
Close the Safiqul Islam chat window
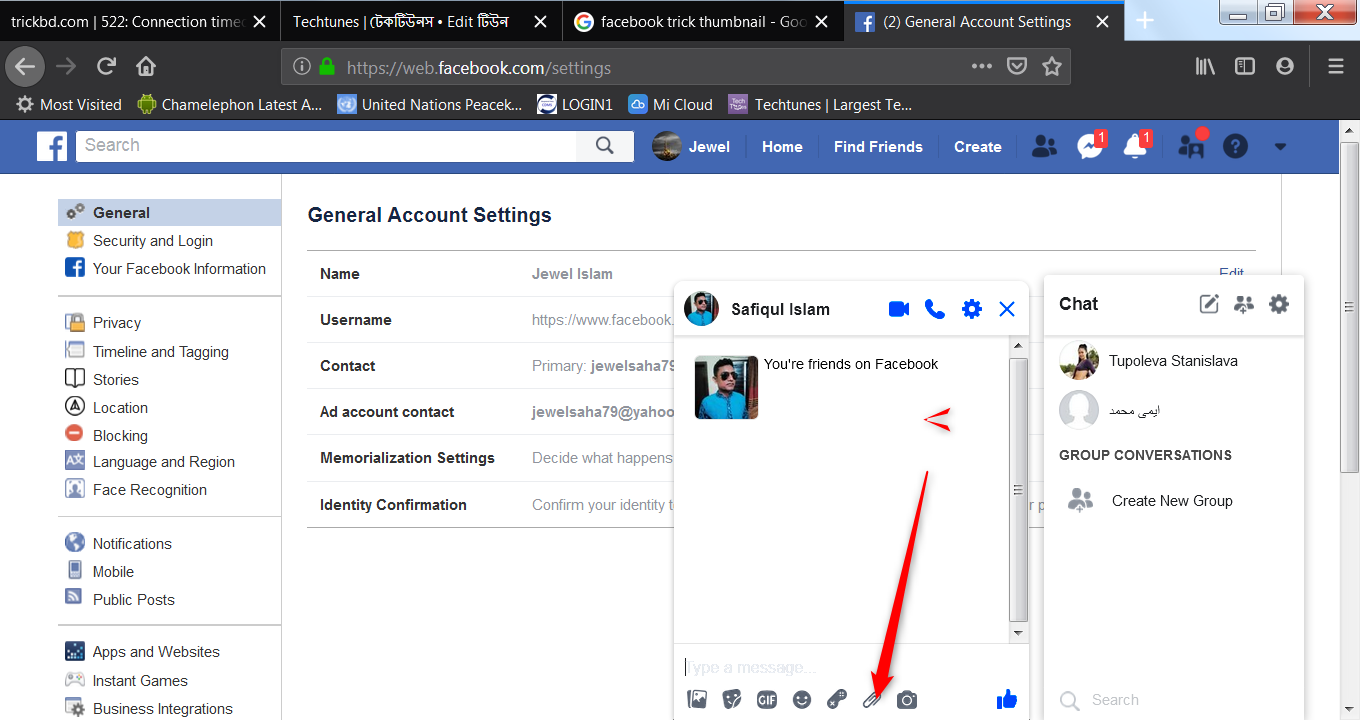point(1007,309)
